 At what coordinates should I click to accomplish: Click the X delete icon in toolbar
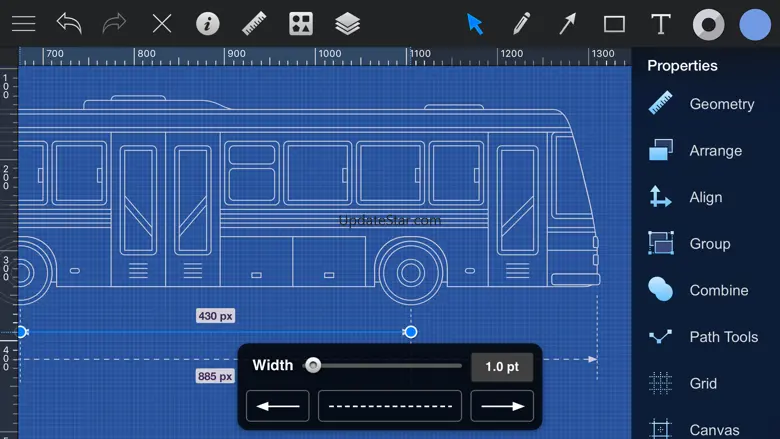pos(161,23)
